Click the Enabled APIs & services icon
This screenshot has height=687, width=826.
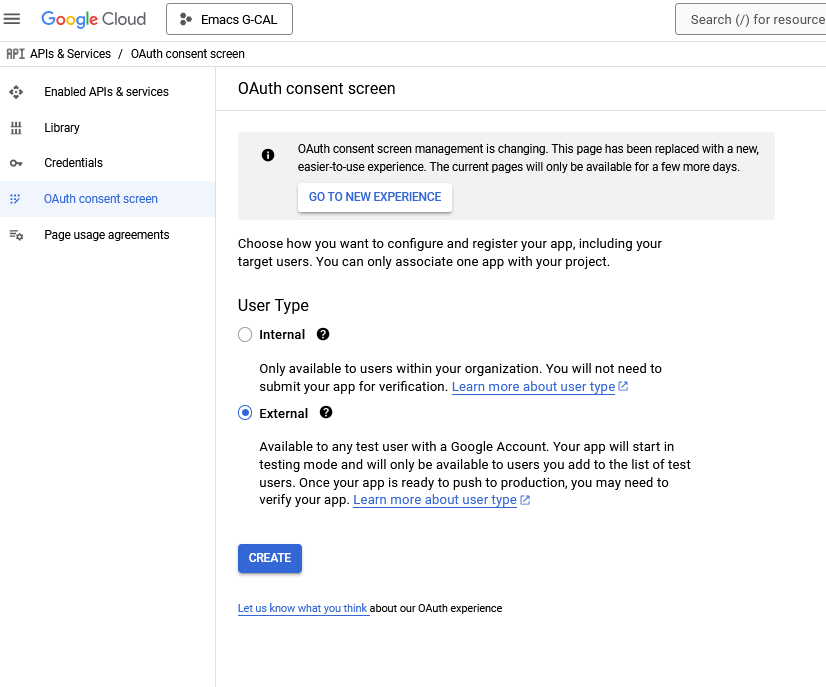pos(16,92)
